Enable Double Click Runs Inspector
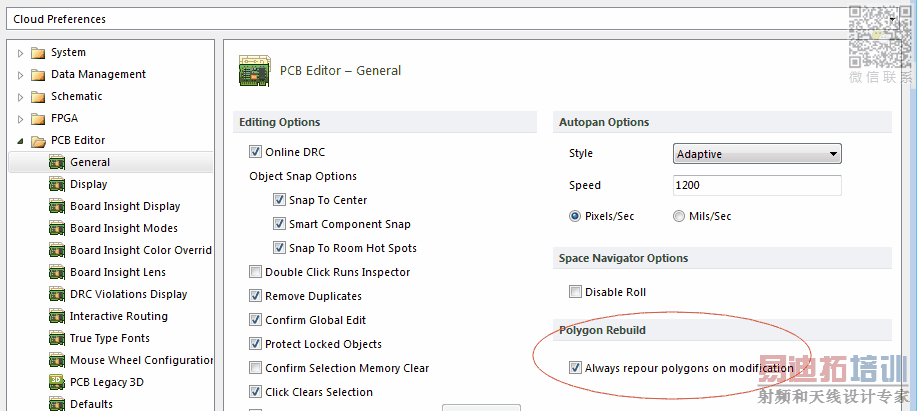This screenshot has width=917, height=411. tap(255, 272)
